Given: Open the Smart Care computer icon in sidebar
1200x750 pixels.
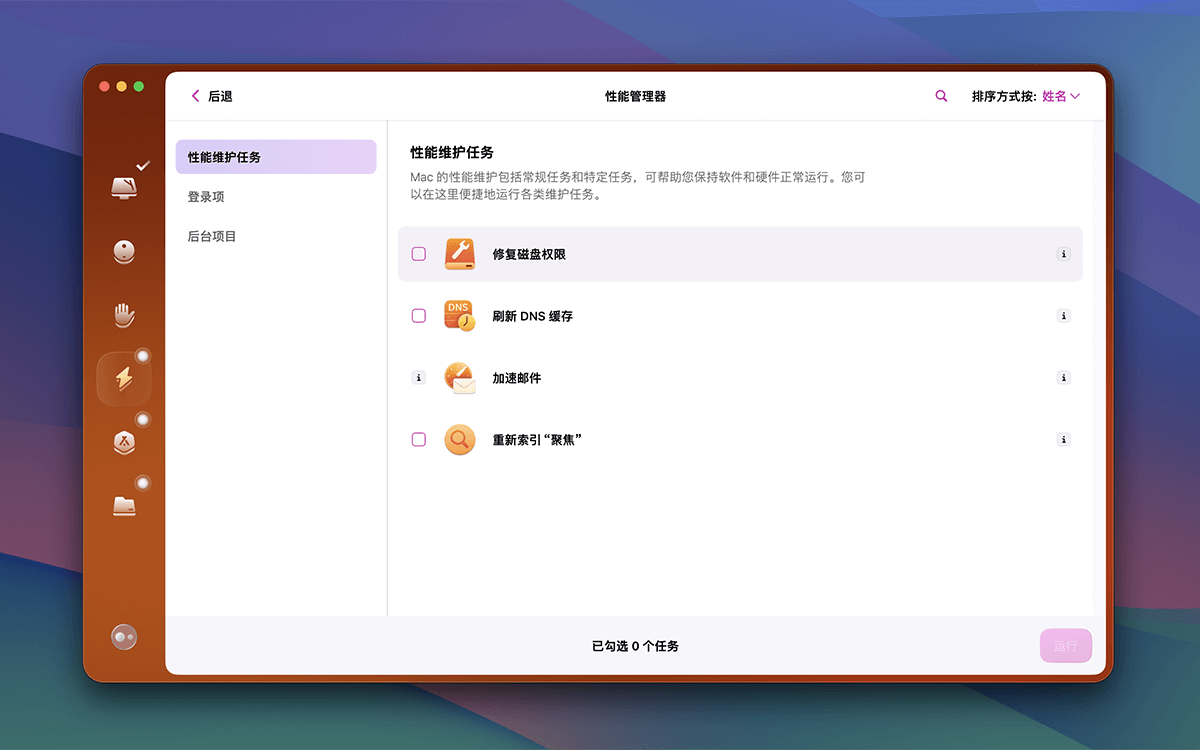Looking at the screenshot, I should click(124, 188).
